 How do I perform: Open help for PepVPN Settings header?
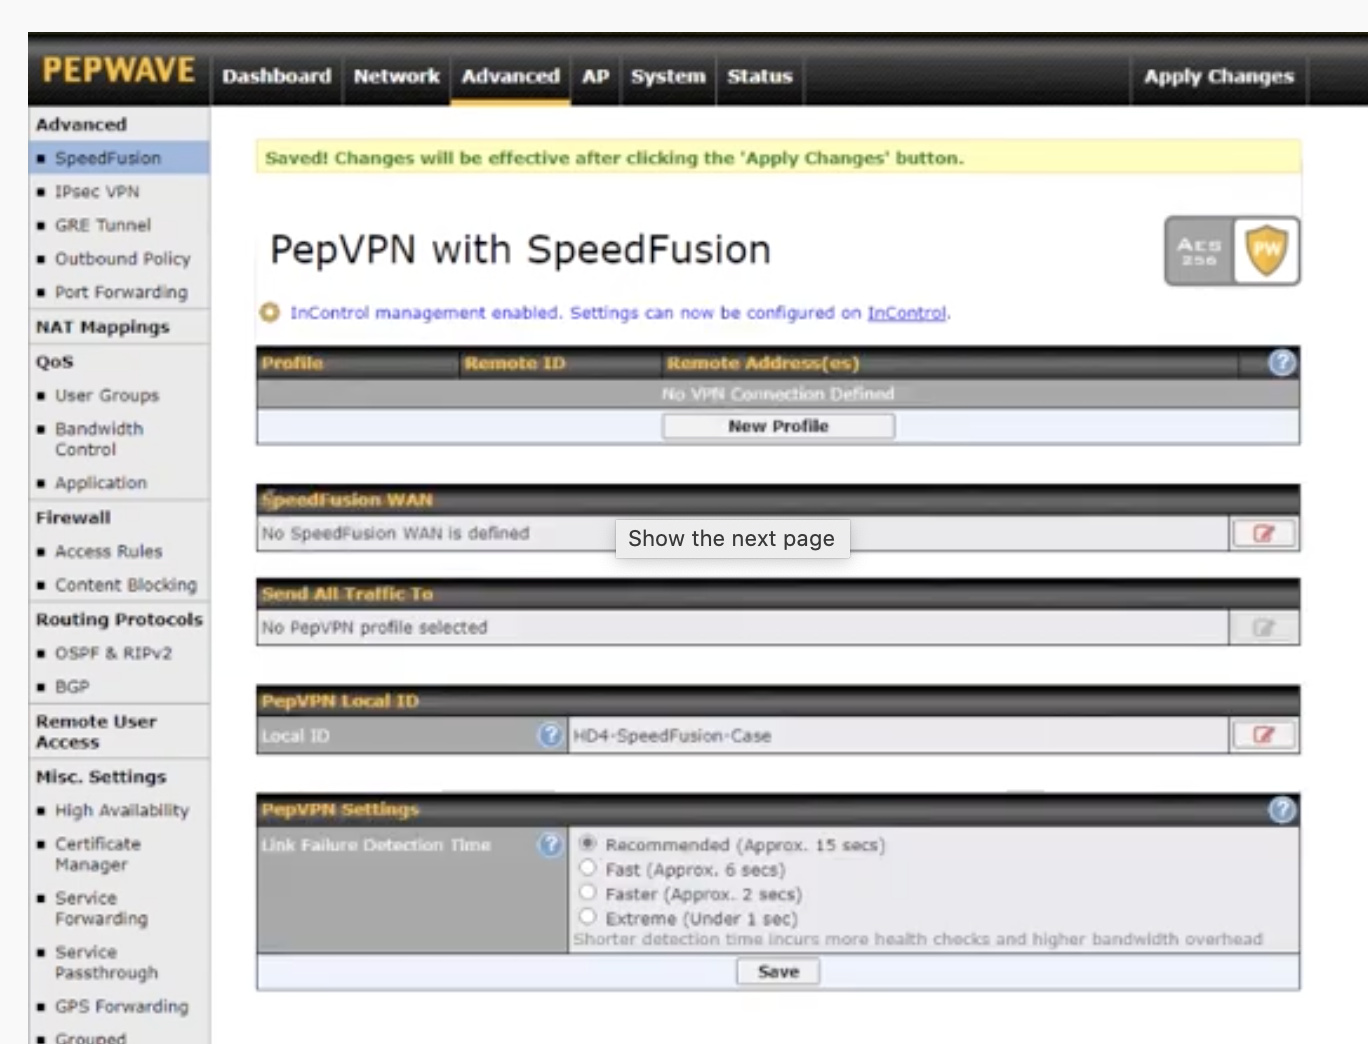(x=1282, y=810)
